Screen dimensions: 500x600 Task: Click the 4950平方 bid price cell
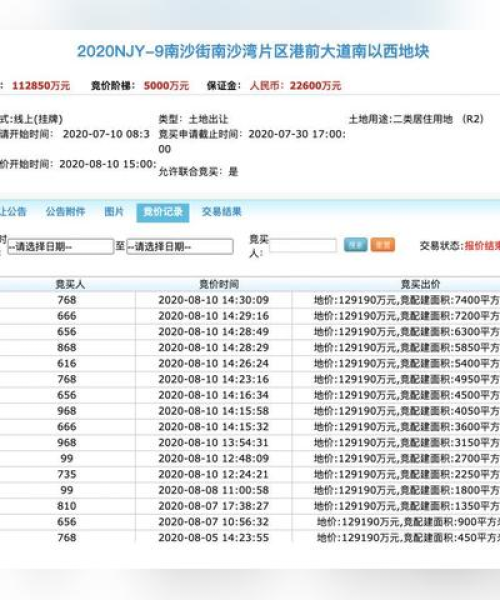407,379
